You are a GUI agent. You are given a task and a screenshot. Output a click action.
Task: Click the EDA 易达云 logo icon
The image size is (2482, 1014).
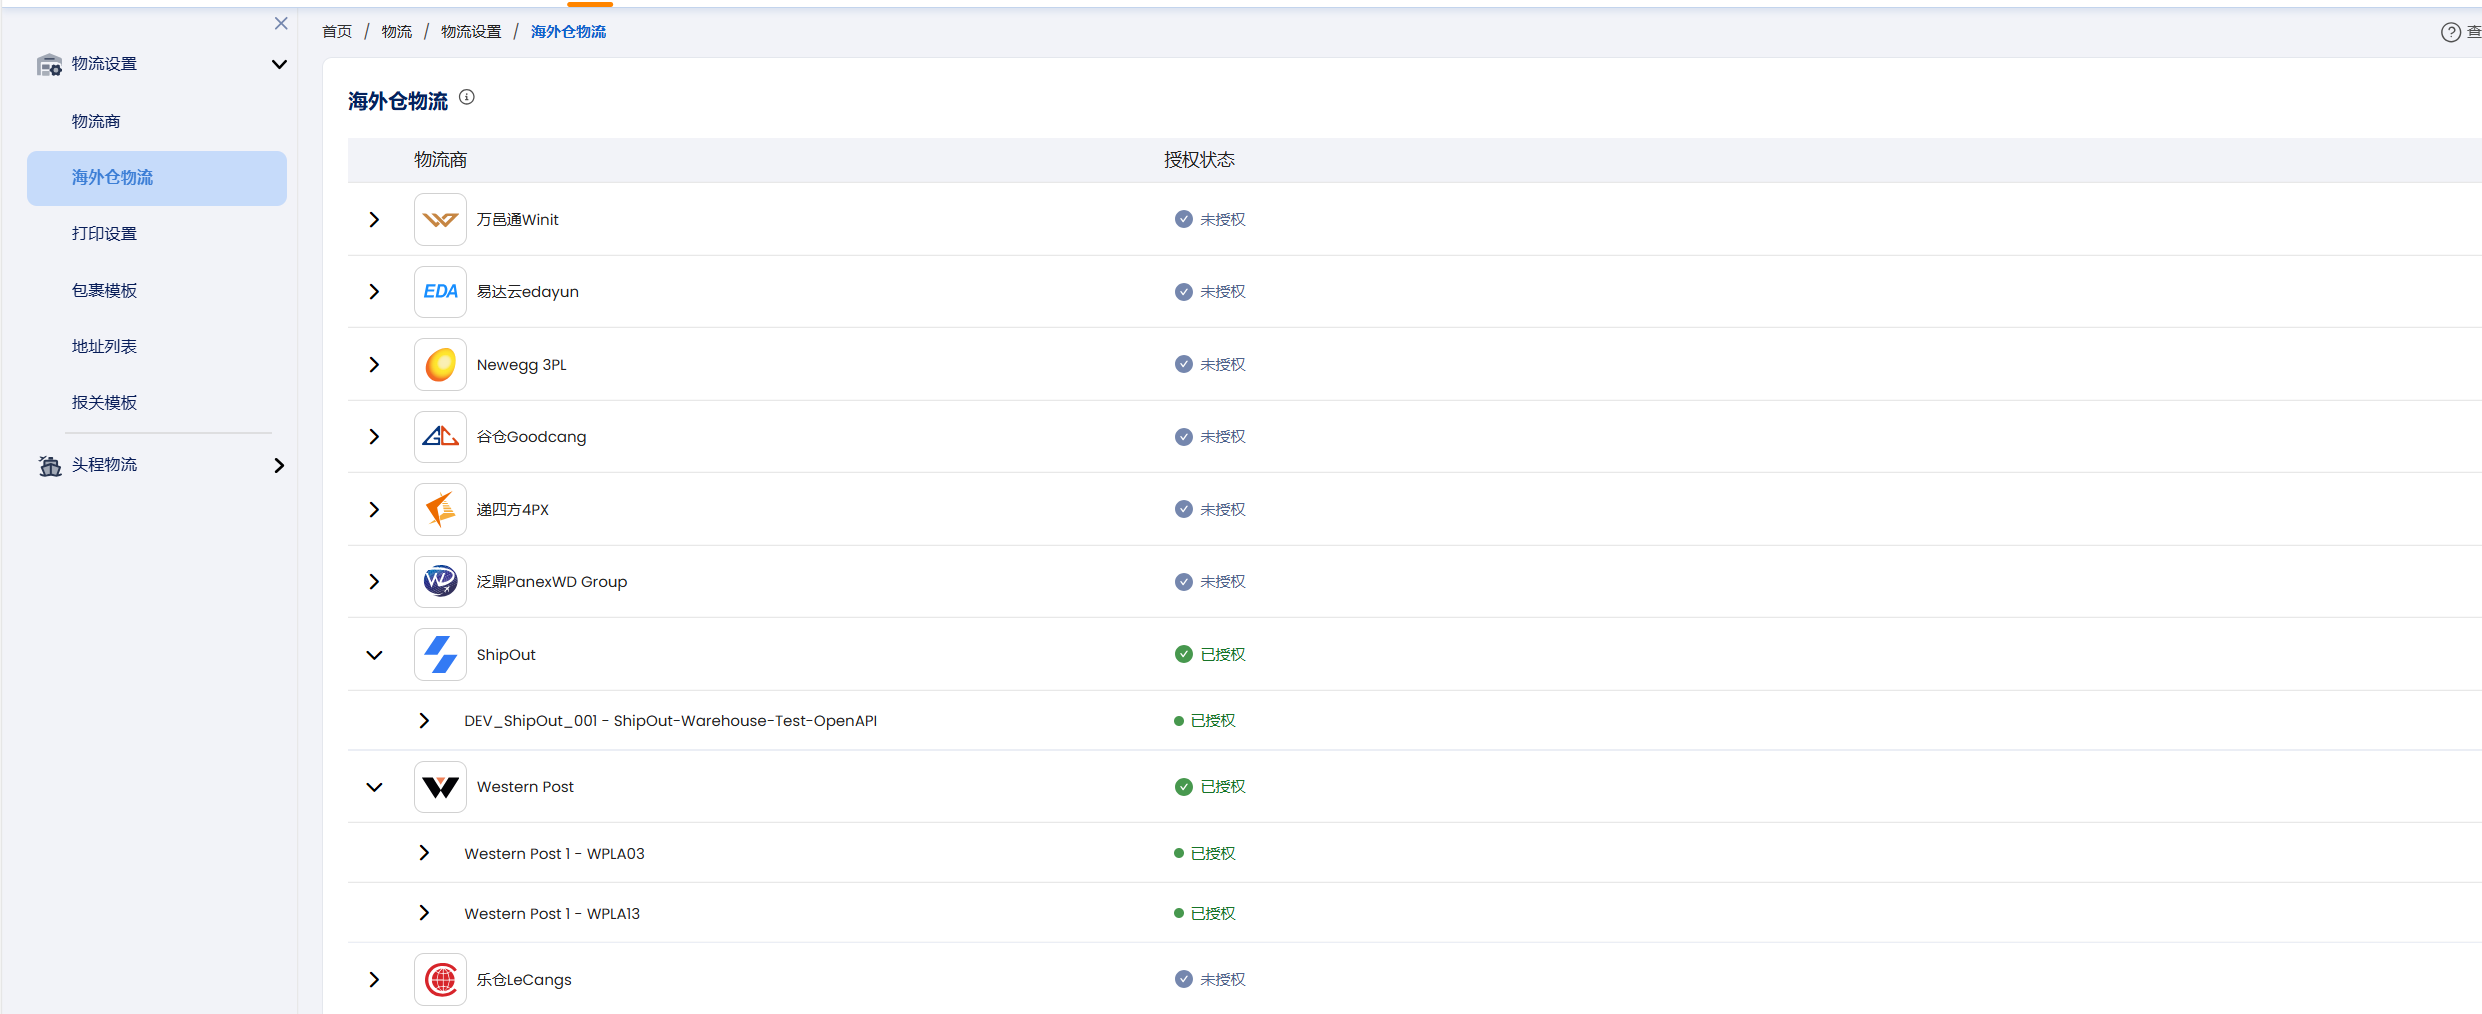click(440, 292)
